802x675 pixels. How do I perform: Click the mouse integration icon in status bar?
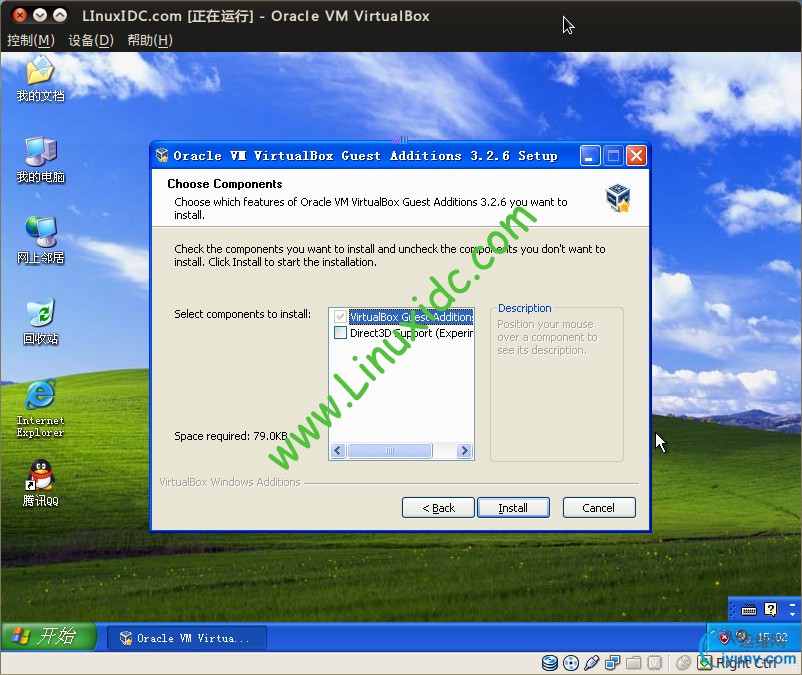pyautogui.click(x=683, y=663)
